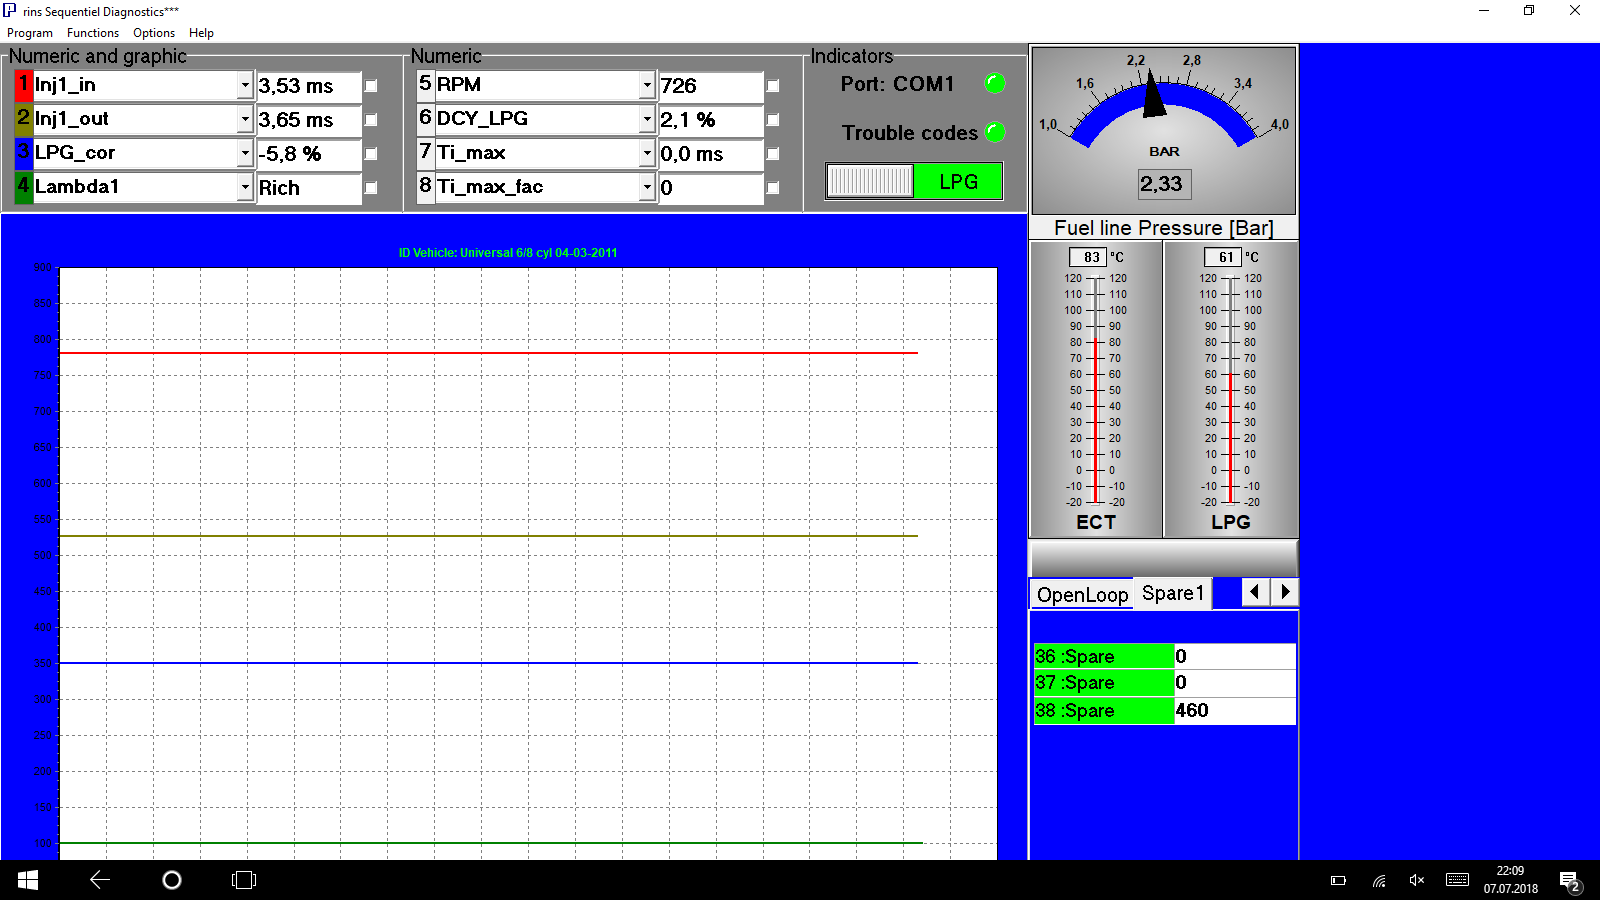Click the ID Vehicle Universal 6/8 cyl text

508,253
